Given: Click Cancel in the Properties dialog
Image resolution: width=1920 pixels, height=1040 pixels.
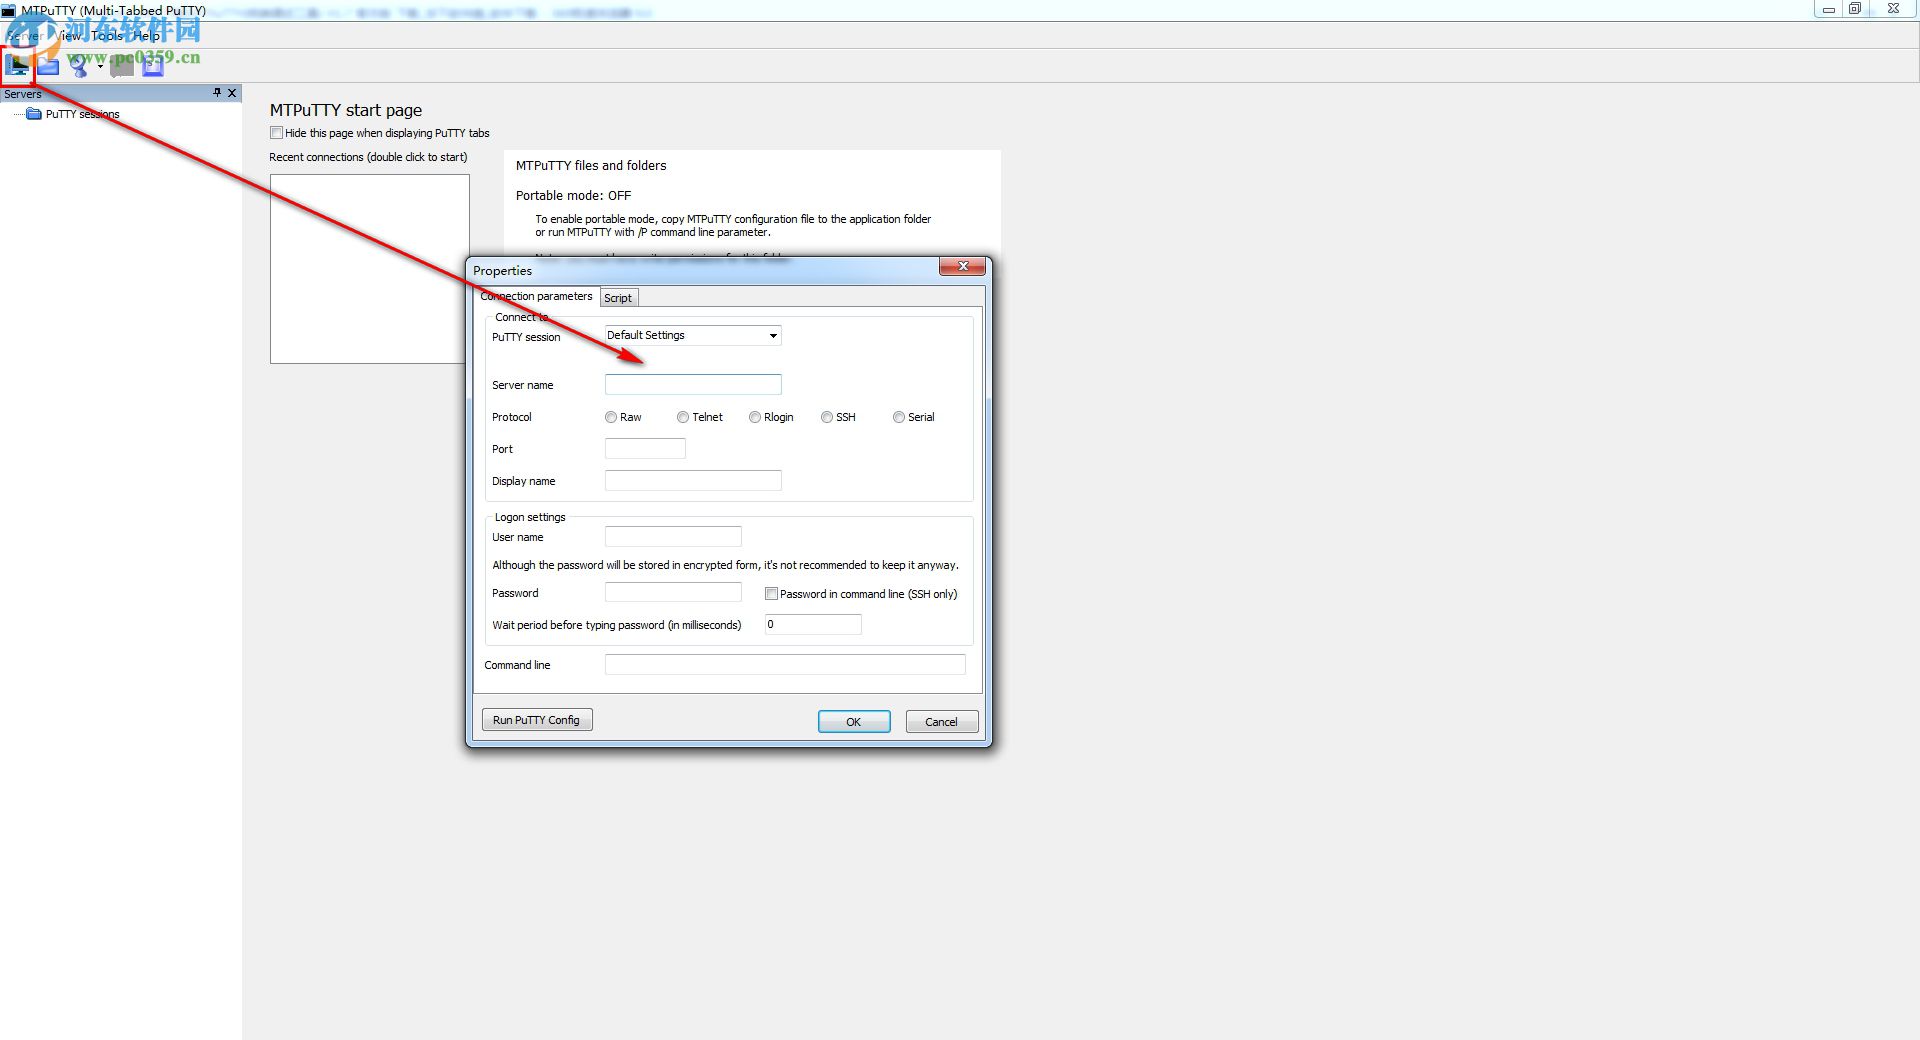Looking at the screenshot, I should point(942,722).
